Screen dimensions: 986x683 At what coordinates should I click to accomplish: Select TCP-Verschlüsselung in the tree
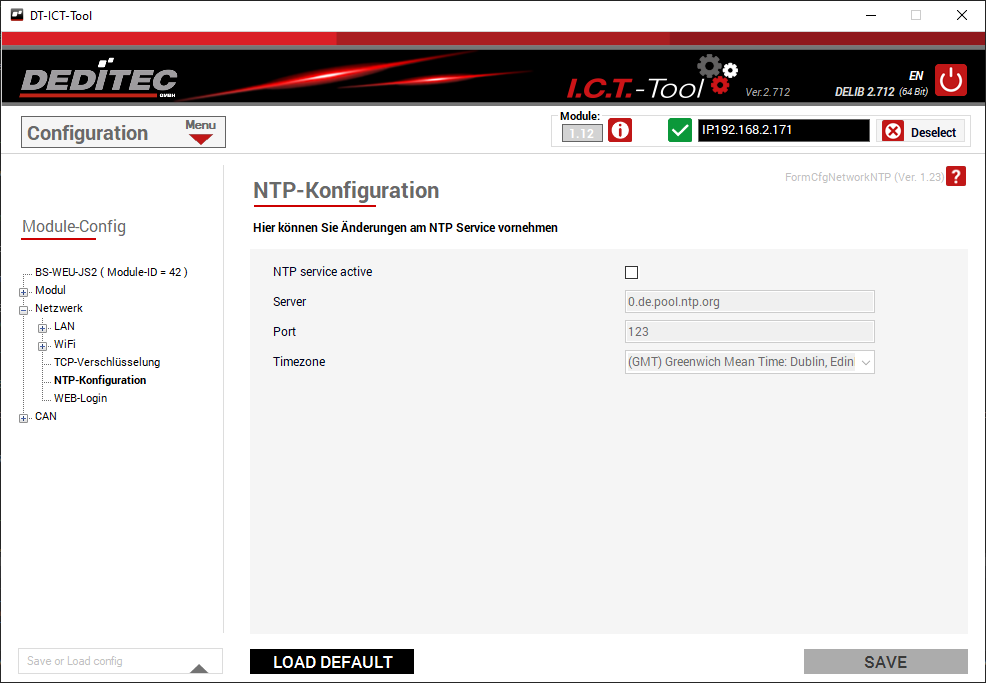click(107, 362)
